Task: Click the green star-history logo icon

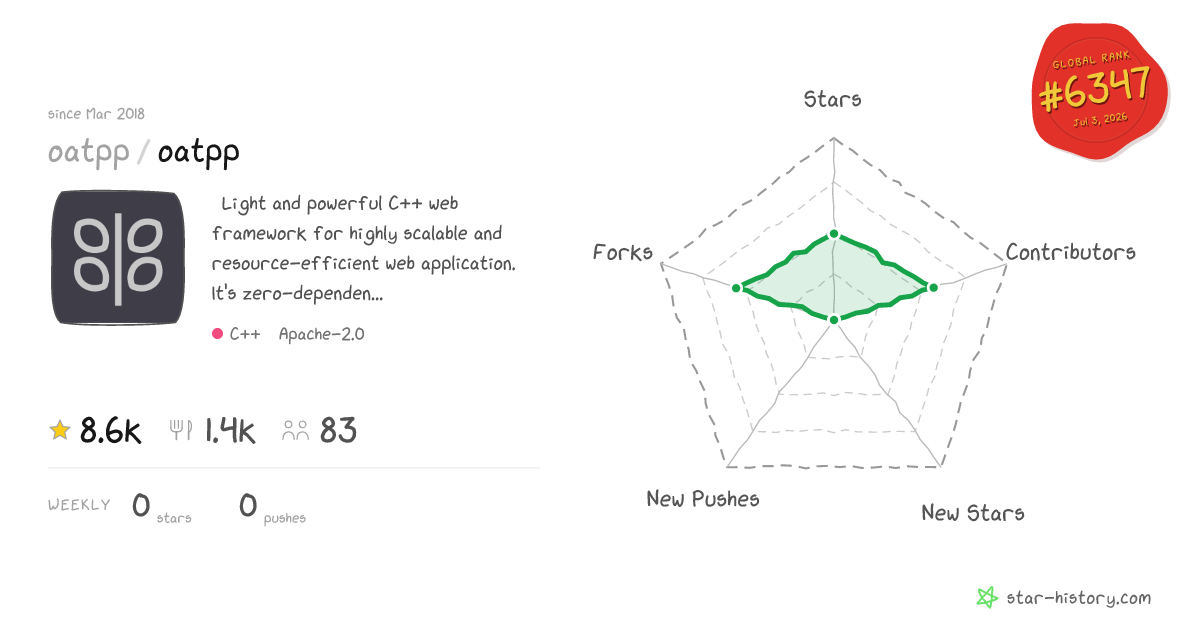Action: coord(987,598)
